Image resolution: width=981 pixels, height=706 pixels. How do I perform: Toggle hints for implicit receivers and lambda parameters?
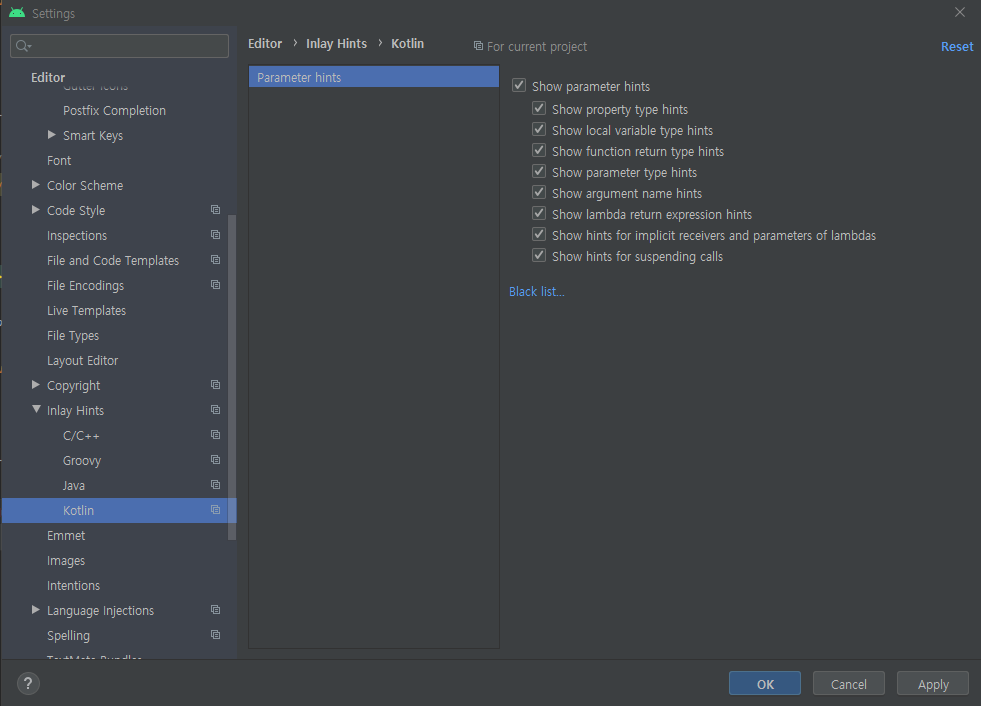click(539, 234)
